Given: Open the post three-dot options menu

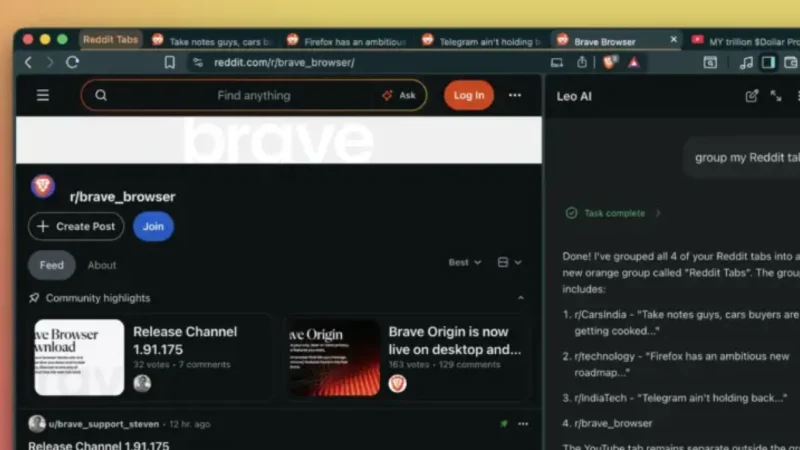Looking at the screenshot, I should [x=523, y=424].
